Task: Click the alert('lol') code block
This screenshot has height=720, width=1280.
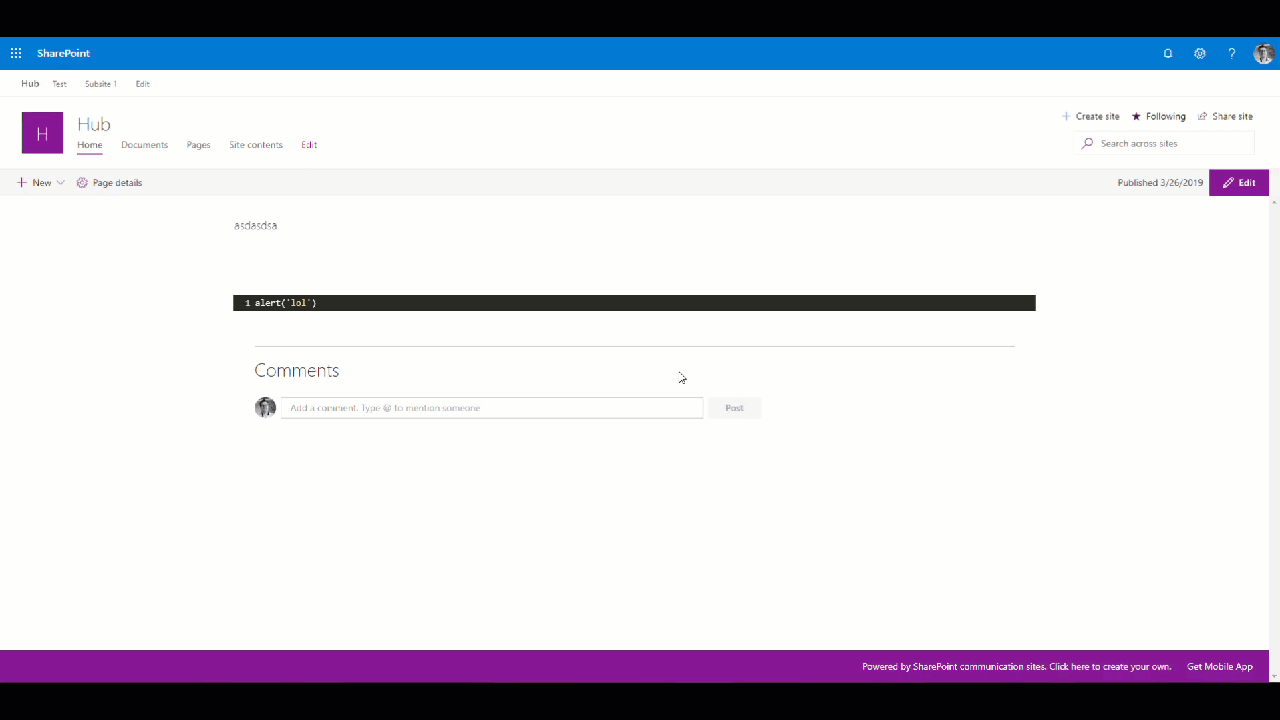Action: 634,303
